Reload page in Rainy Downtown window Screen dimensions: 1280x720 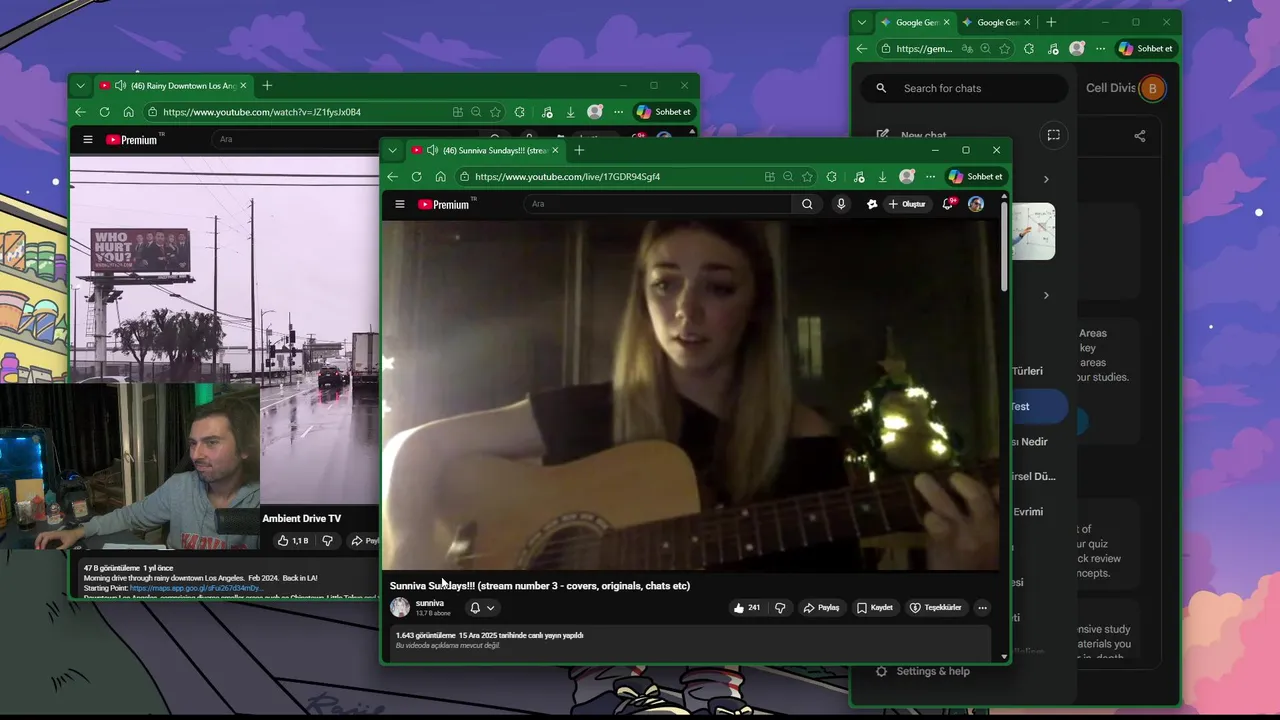tap(105, 112)
